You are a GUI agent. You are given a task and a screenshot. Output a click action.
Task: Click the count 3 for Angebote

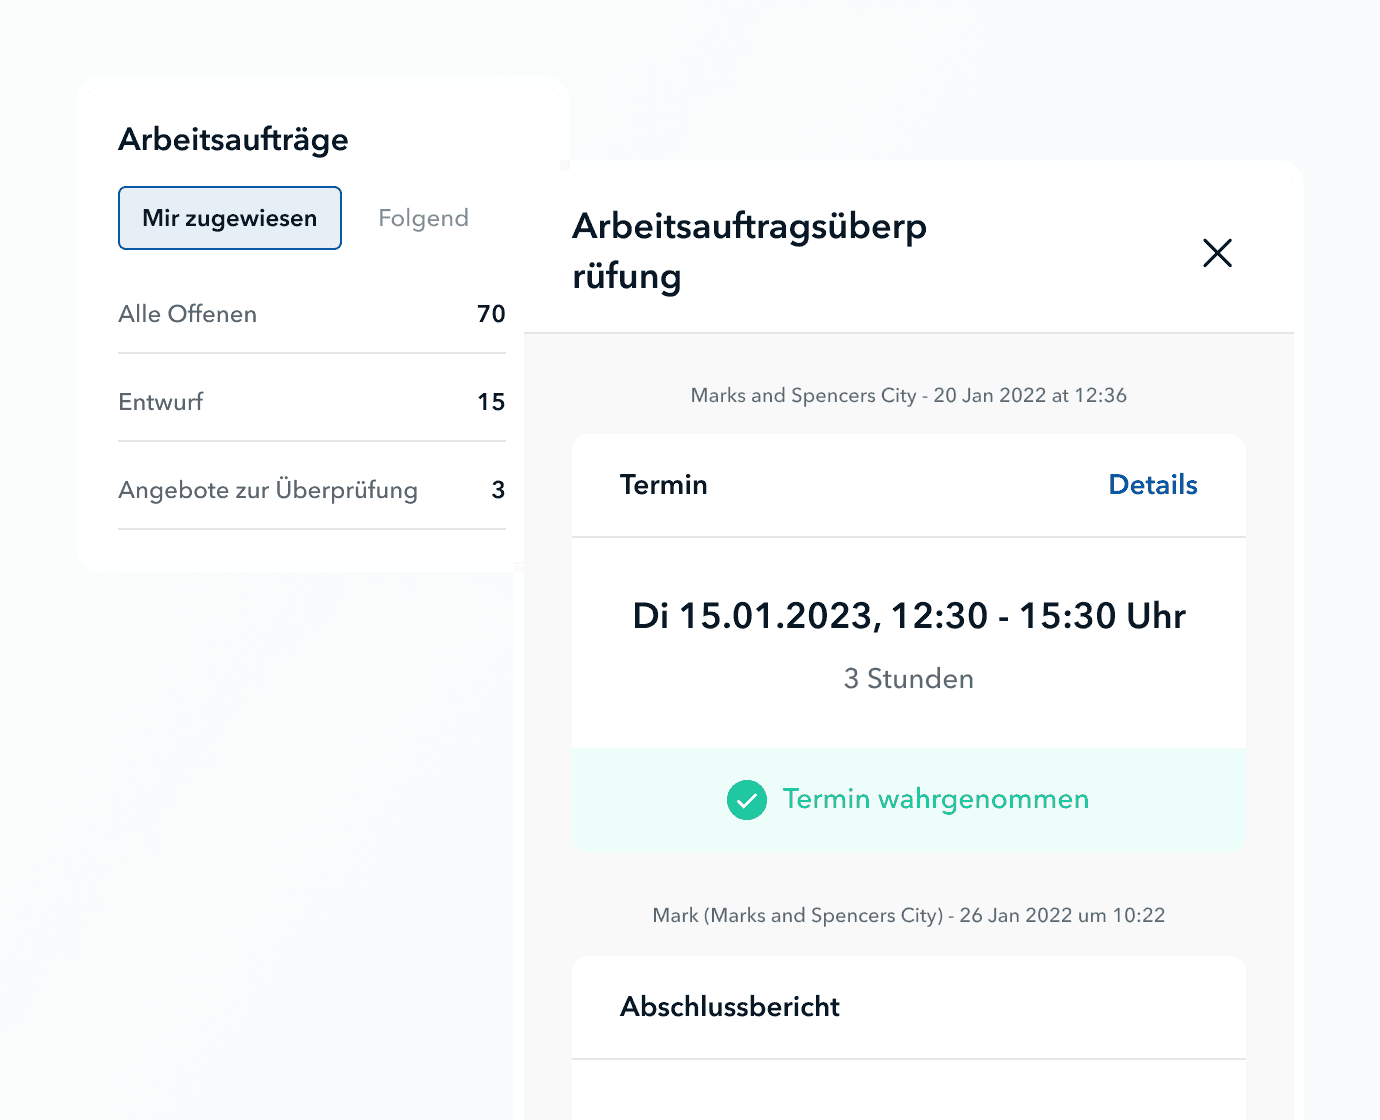(498, 490)
